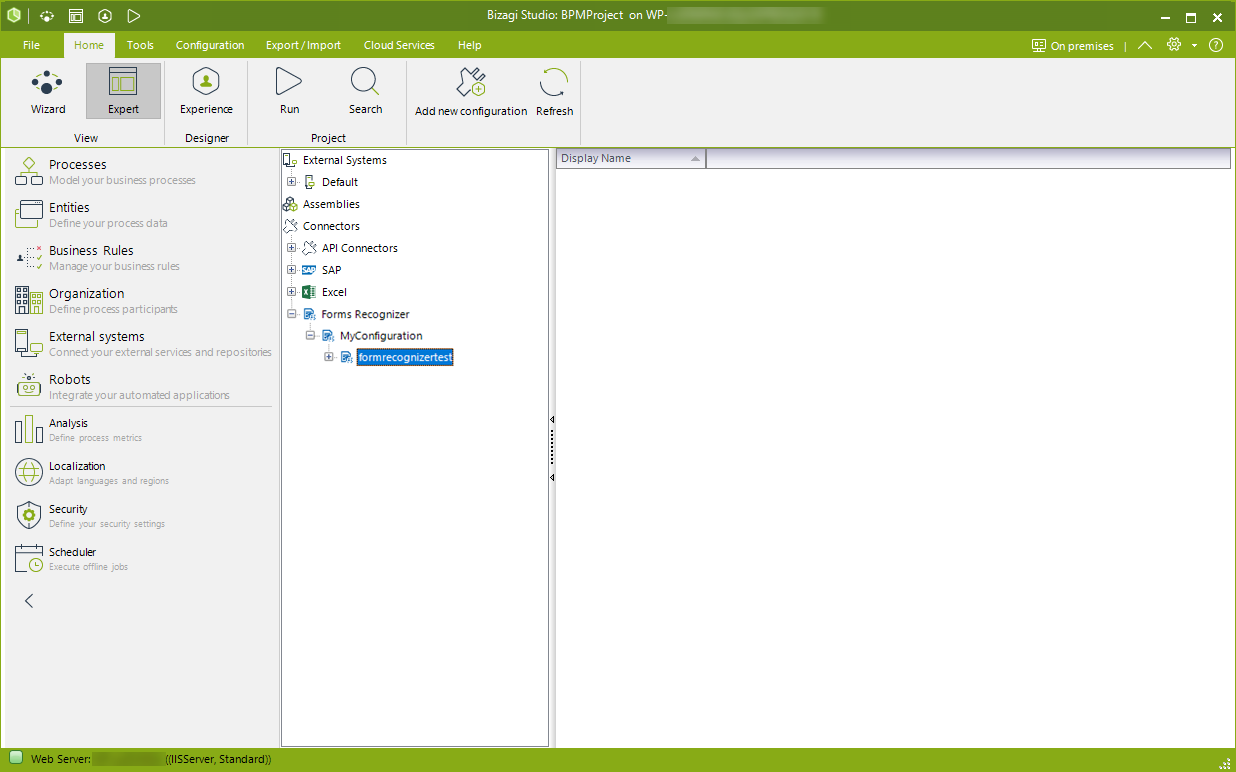Image resolution: width=1236 pixels, height=772 pixels.
Task: Click the wizard view quick-access icon
Action: point(48,16)
